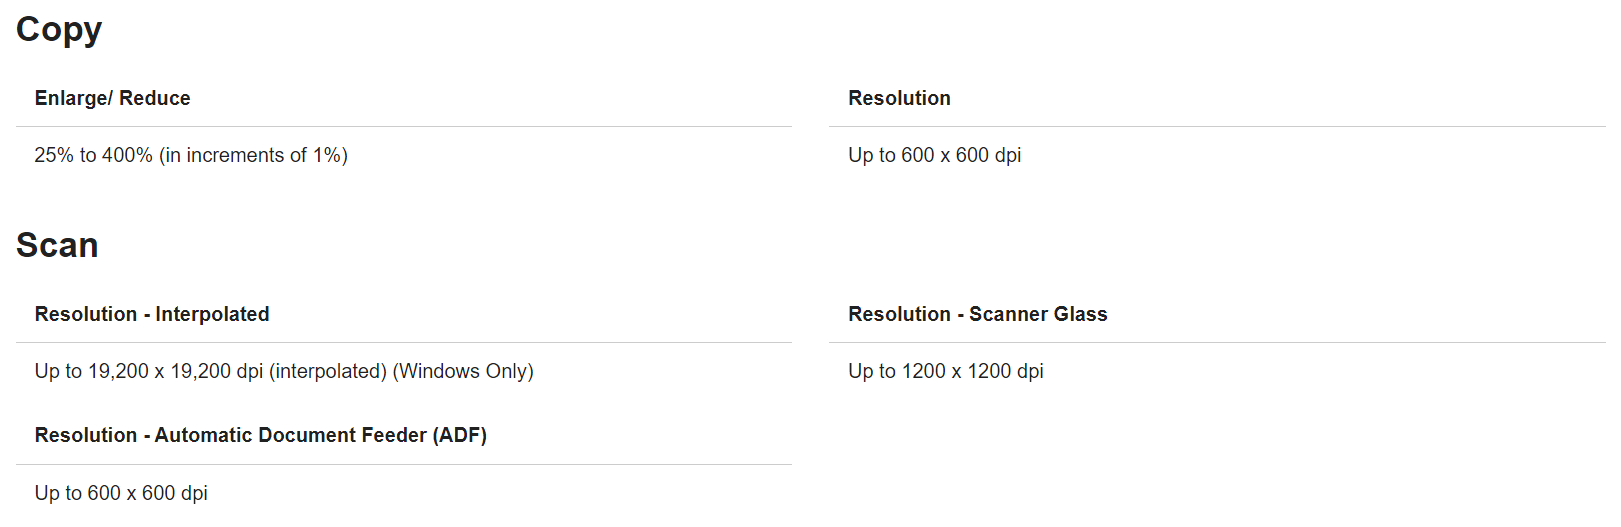Image resolution: width=1621 pixels, height=527 pixels.
Task: Click the Scan section heading
Action: click(57, 246)
